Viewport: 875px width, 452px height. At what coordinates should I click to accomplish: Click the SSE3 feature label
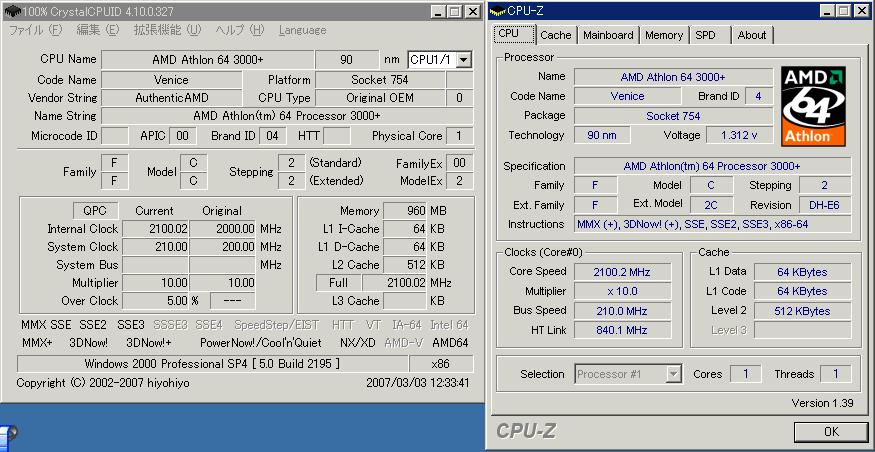pyautogui.click(x=131, y=325)
